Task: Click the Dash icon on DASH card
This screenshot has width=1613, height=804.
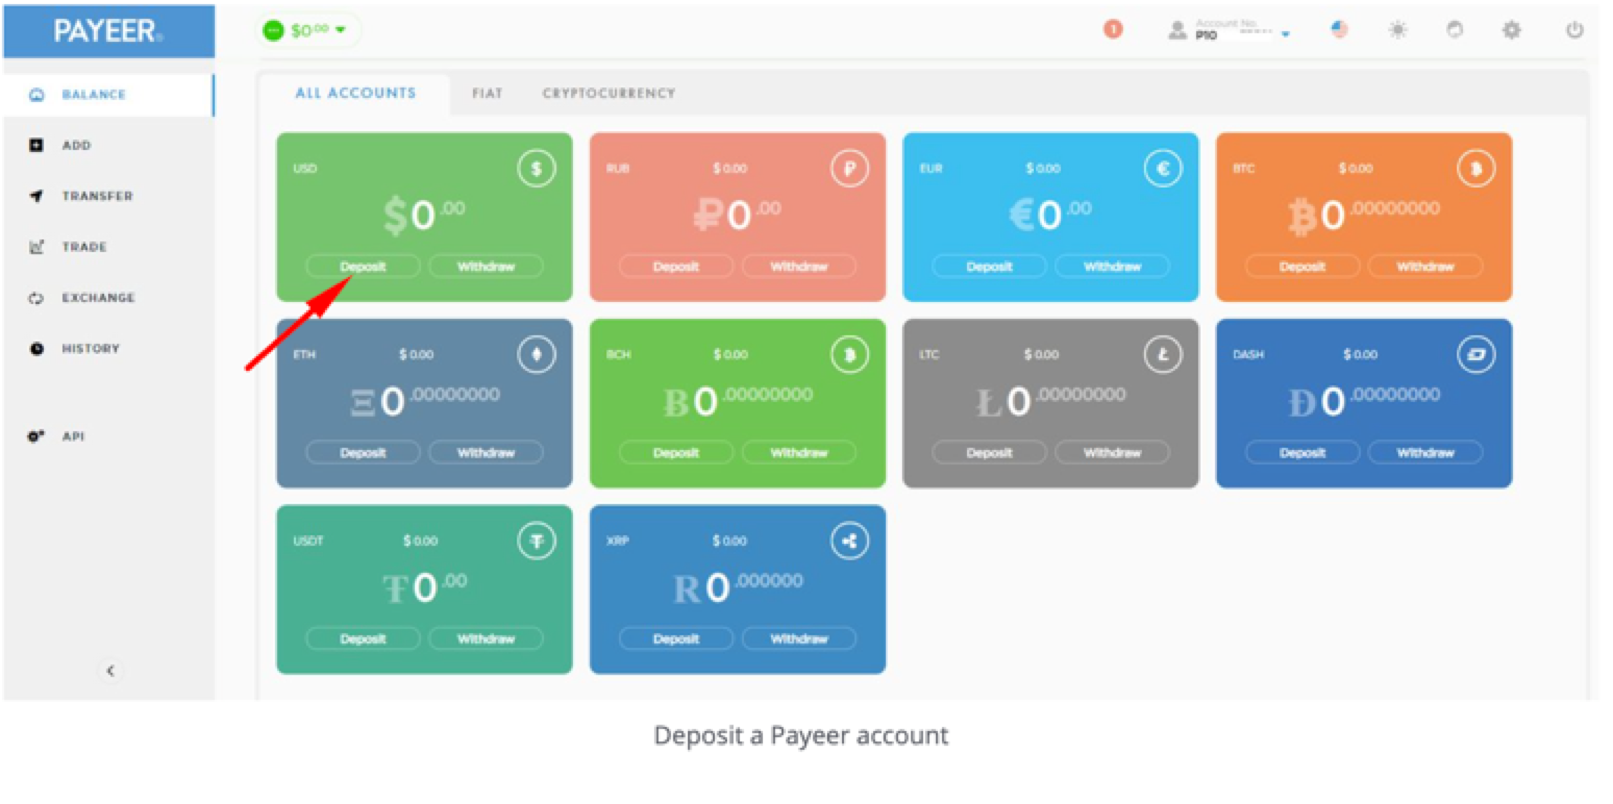Action: coord(1475,355)
